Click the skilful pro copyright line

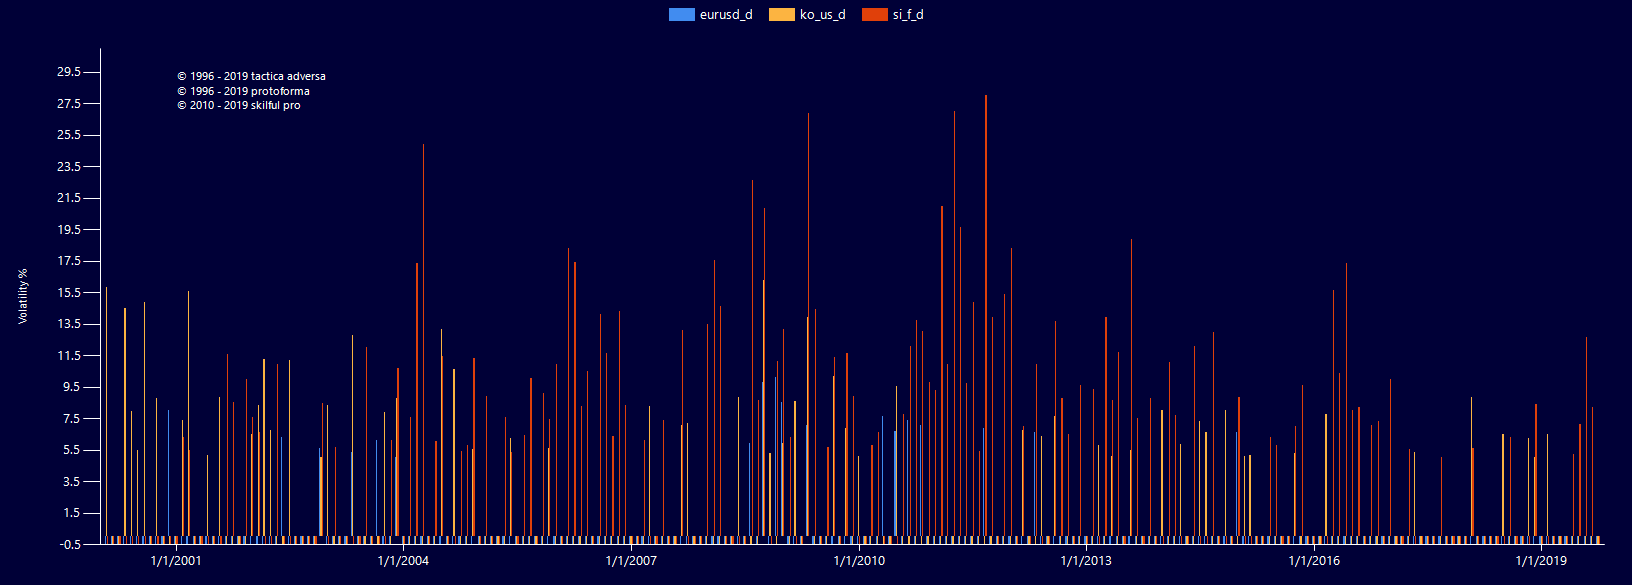click(x=238, y=105)
